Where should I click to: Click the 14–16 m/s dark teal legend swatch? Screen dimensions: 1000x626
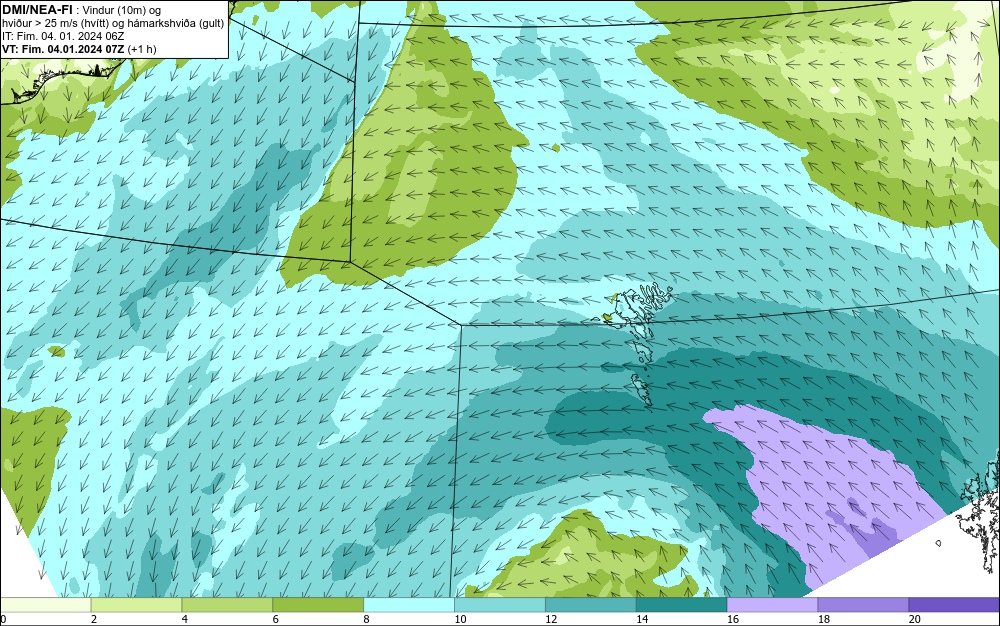(681, 605)
